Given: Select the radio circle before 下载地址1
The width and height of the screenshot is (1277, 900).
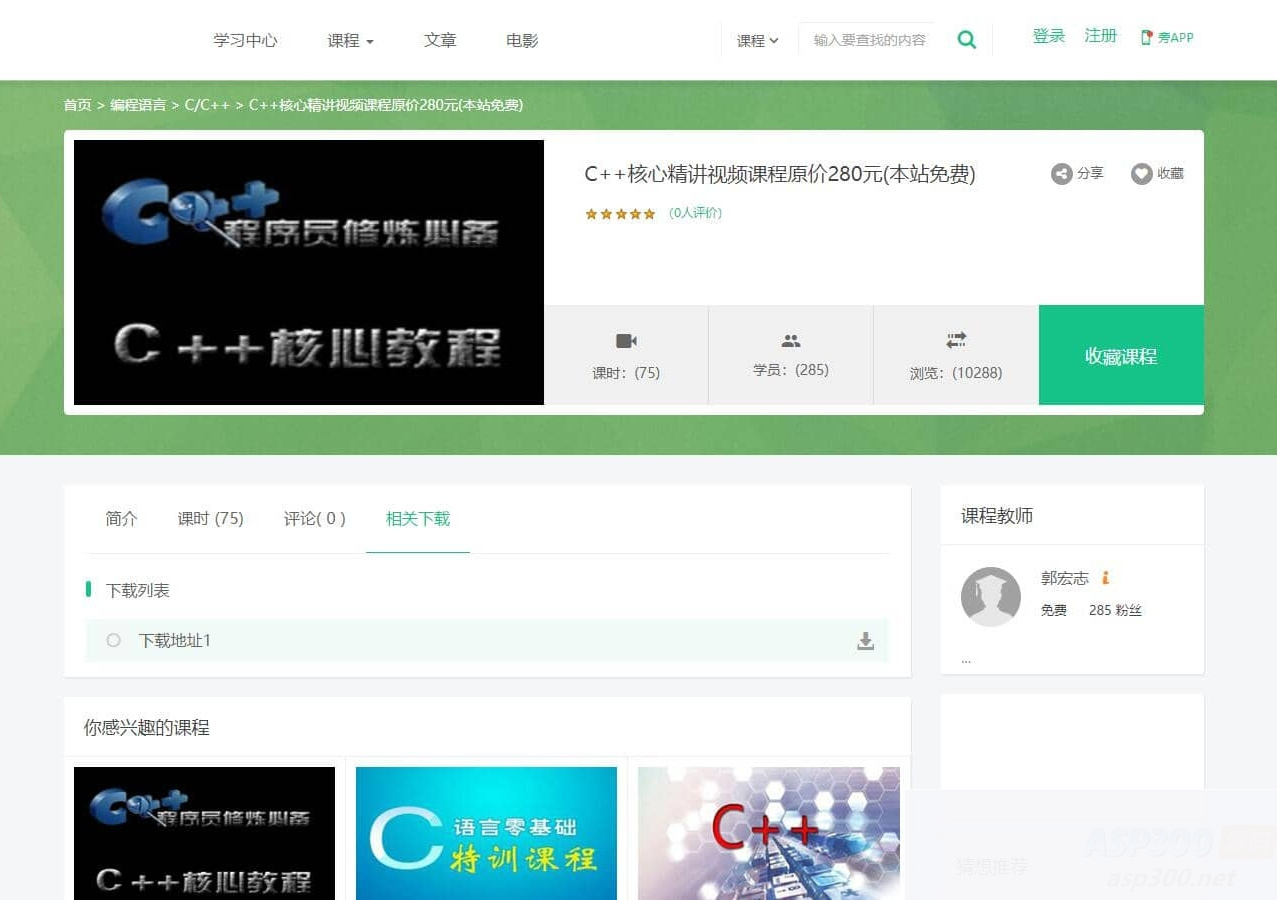Looking at the screenshot, I should [113, 641].
